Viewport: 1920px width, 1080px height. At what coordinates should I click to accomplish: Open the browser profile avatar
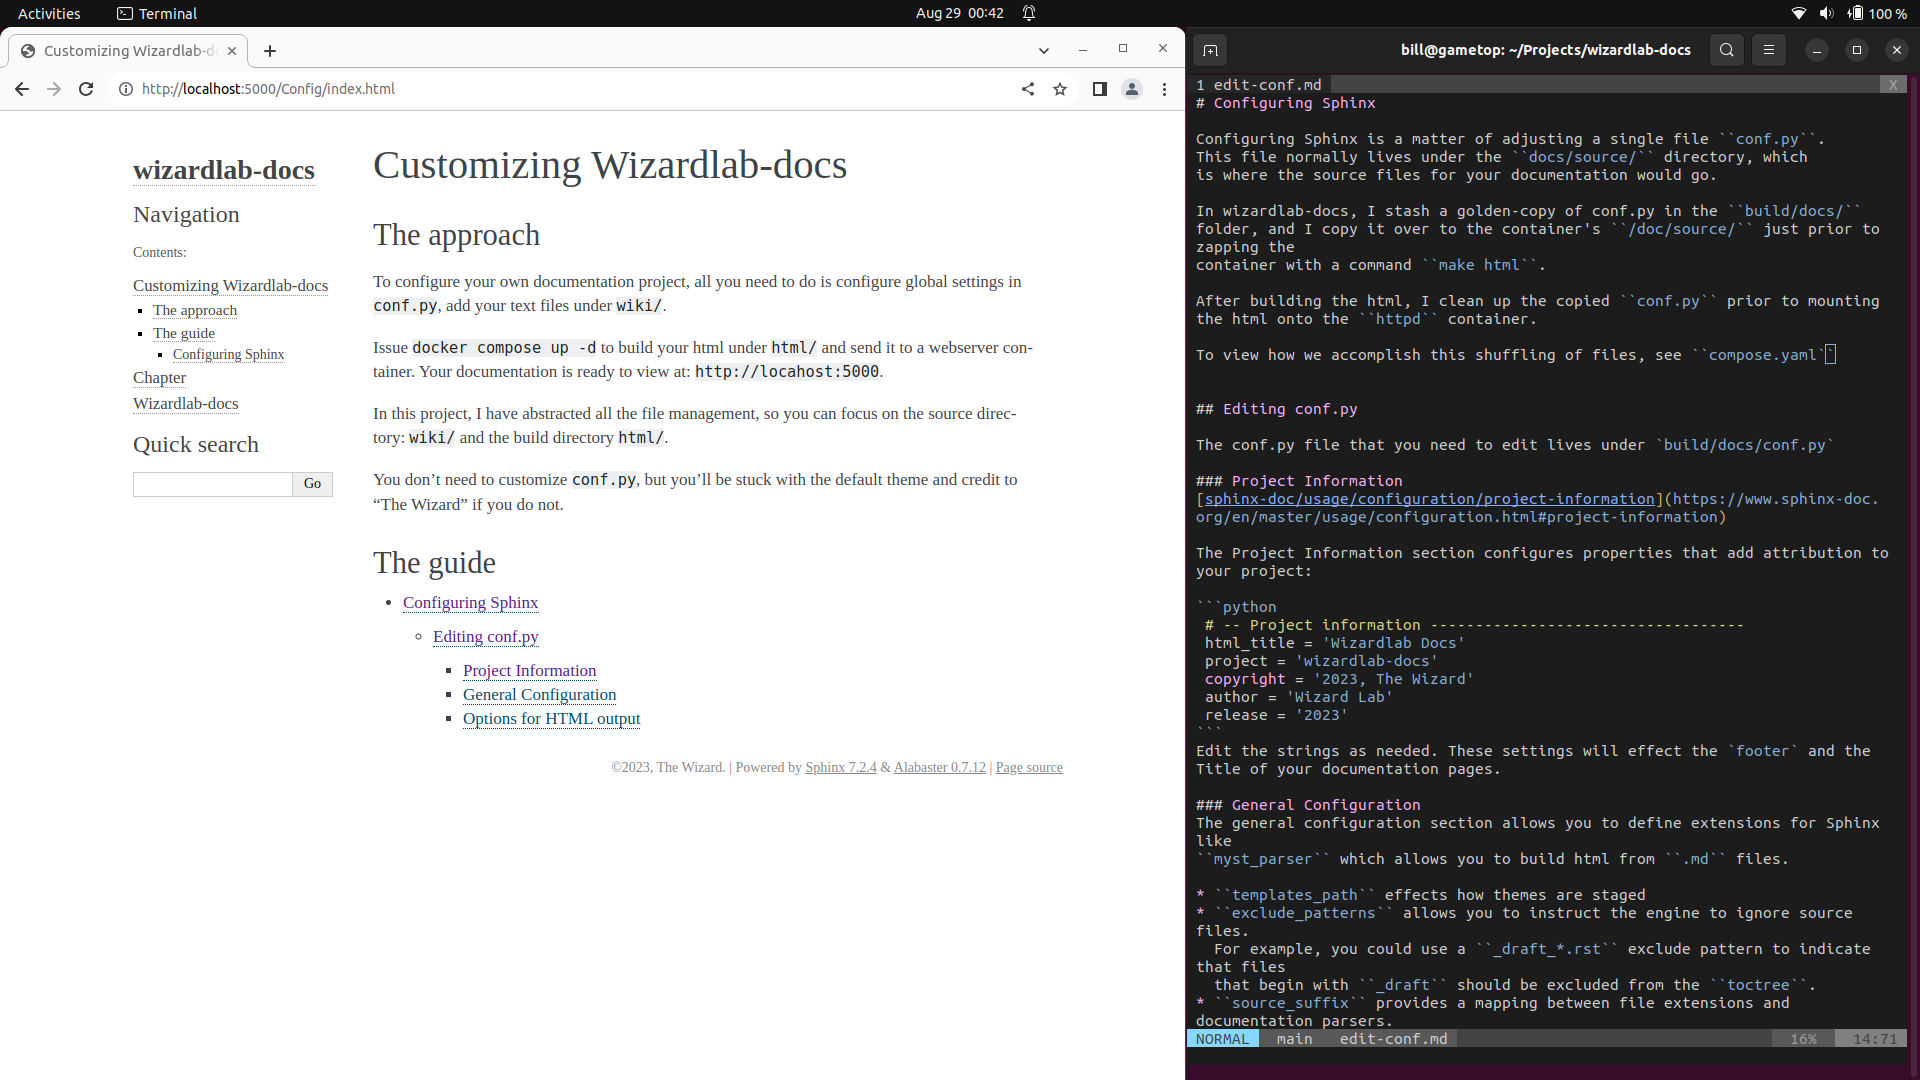coord(1132,89)
